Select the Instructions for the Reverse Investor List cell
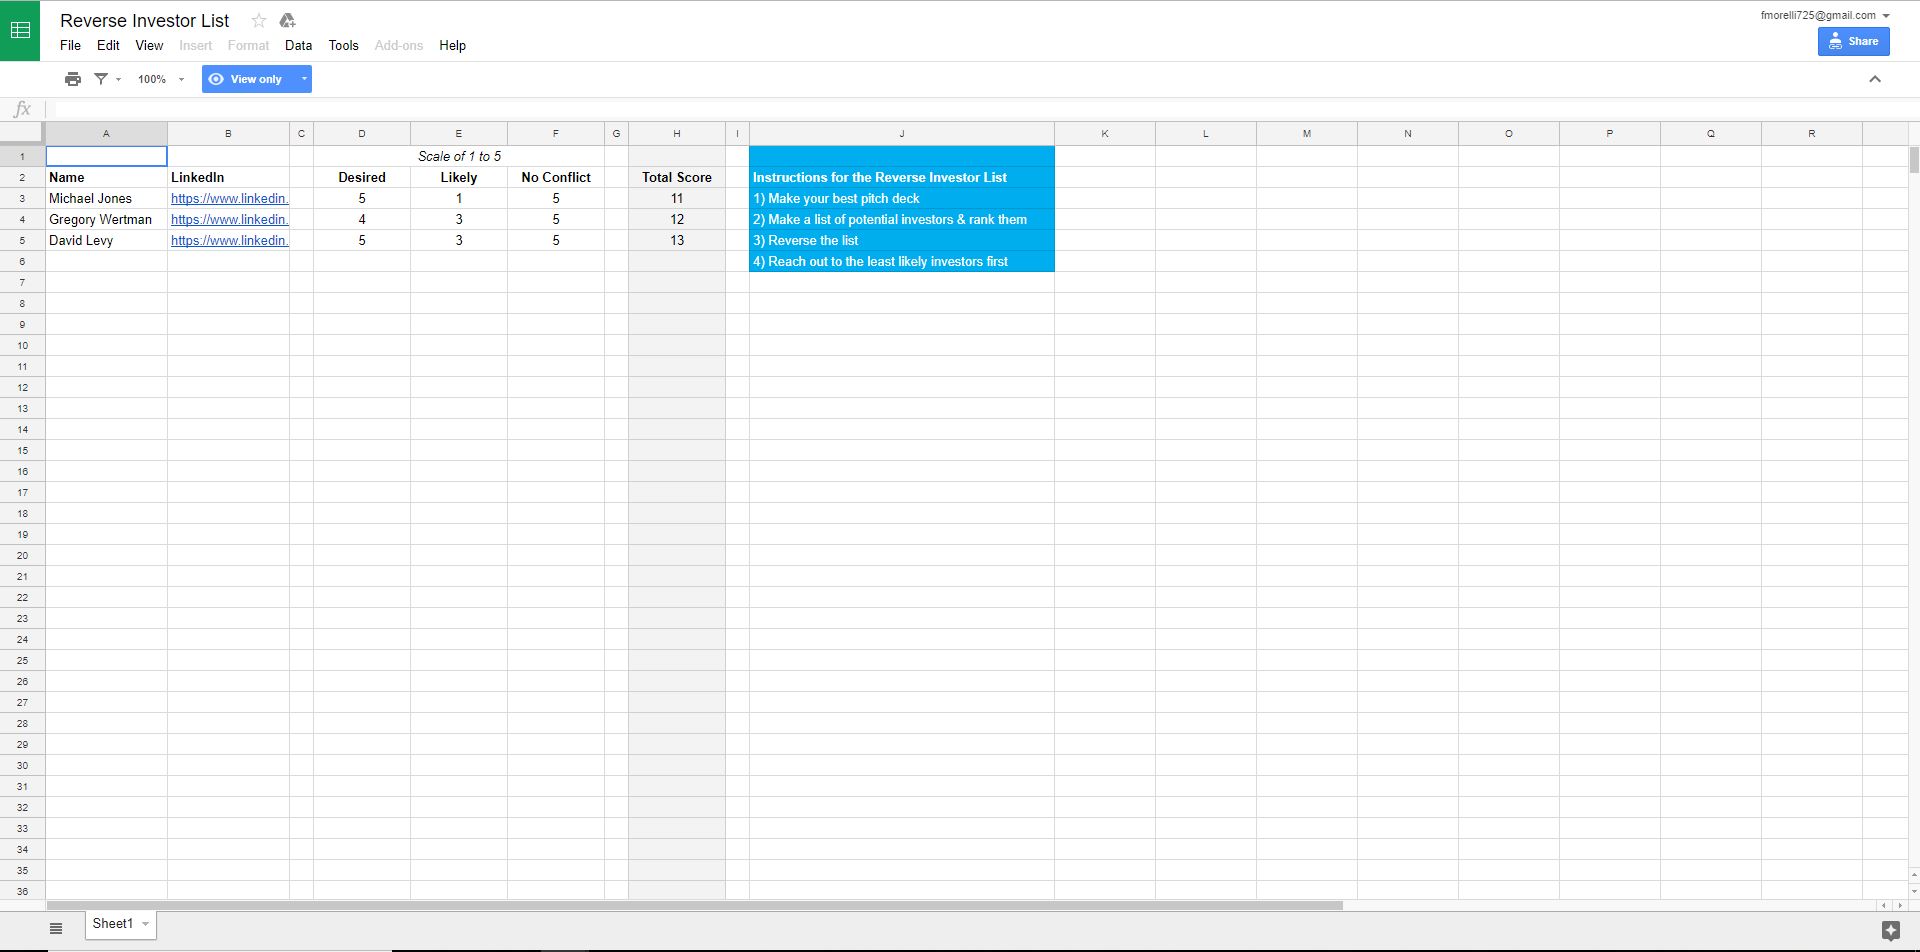Image resolution: width=1920 pixels, height=952 pixels. tap(902, 177)
